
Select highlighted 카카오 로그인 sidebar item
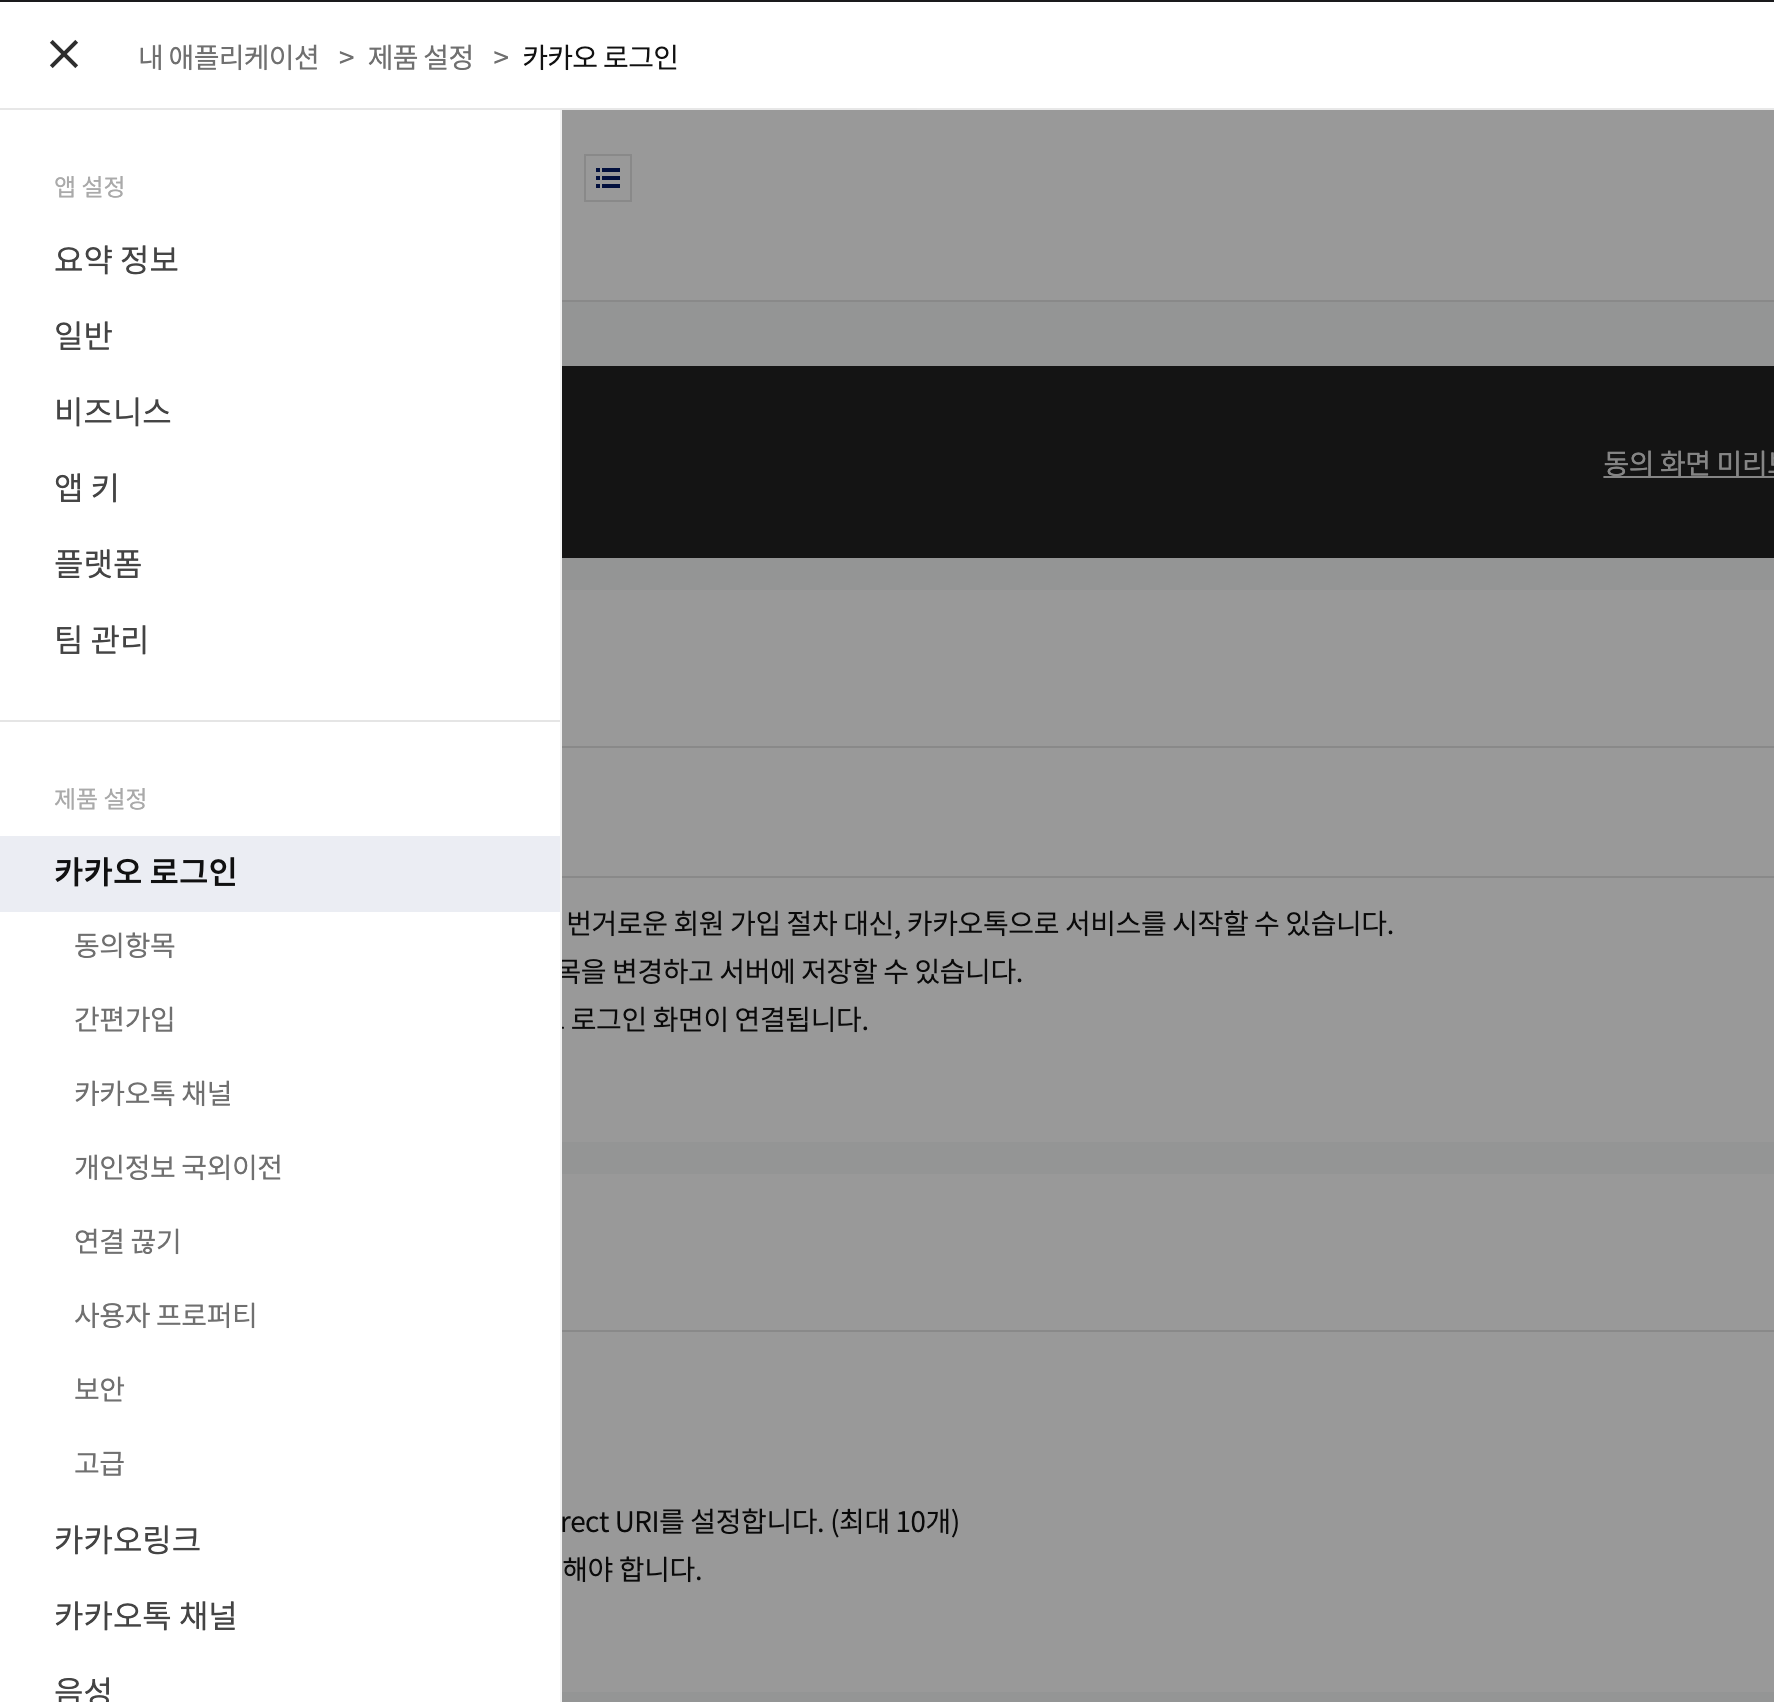pos(280,873)
